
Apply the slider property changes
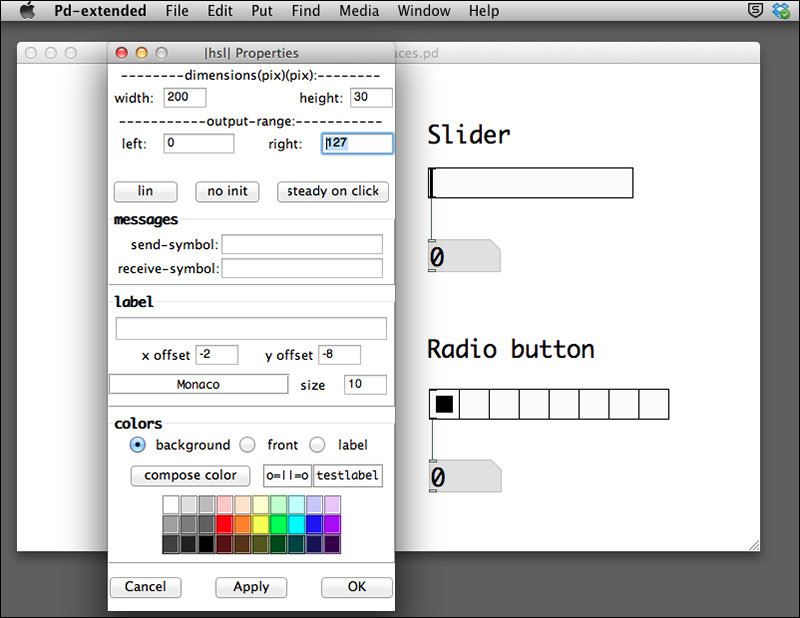251,587
